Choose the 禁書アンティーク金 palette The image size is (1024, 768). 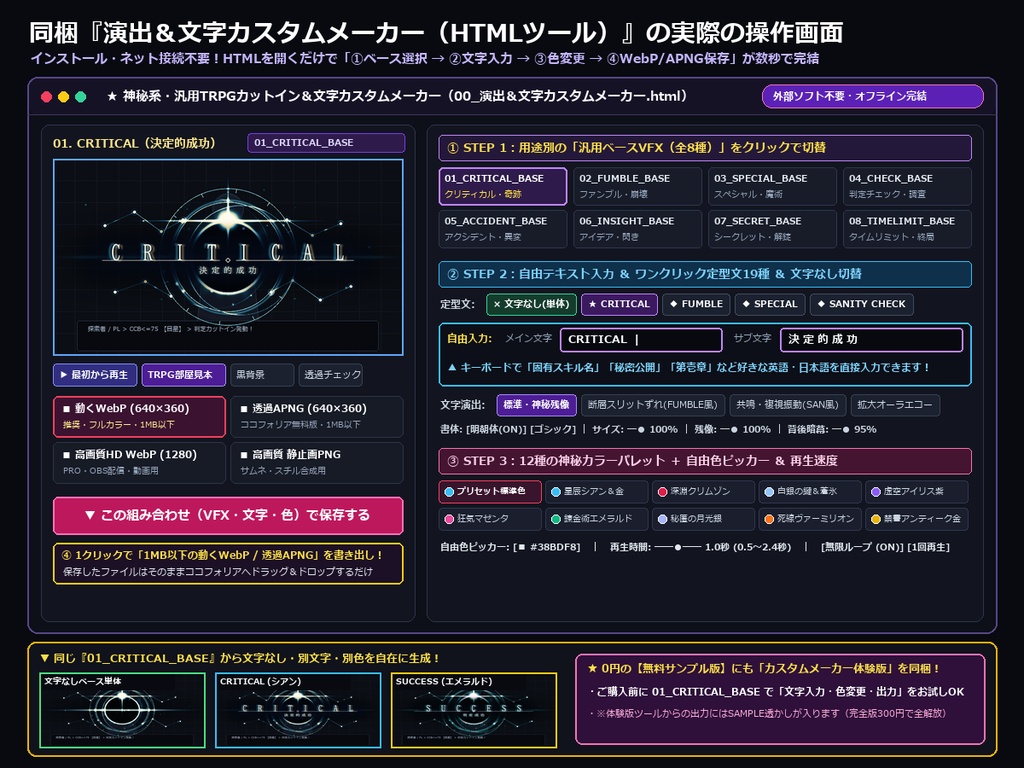coord(917,519)
